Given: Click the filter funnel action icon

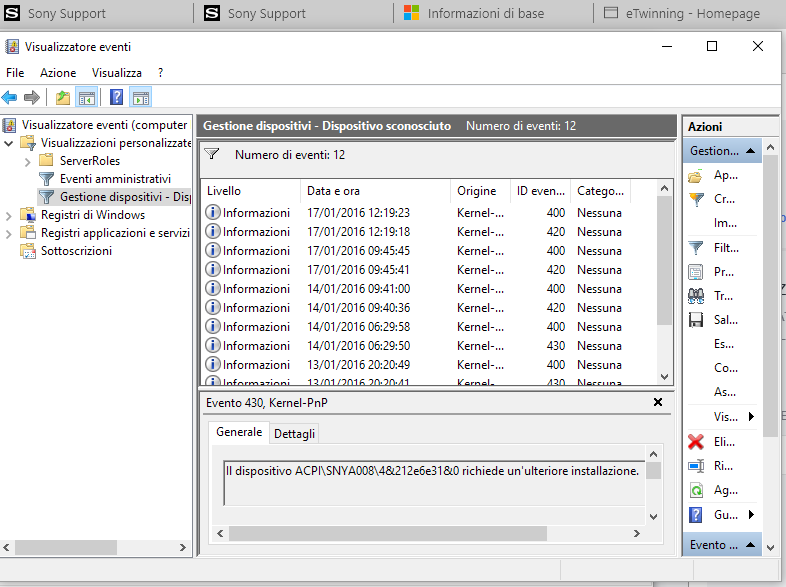Looking at the screenshot, I should (x=696, y=247).
